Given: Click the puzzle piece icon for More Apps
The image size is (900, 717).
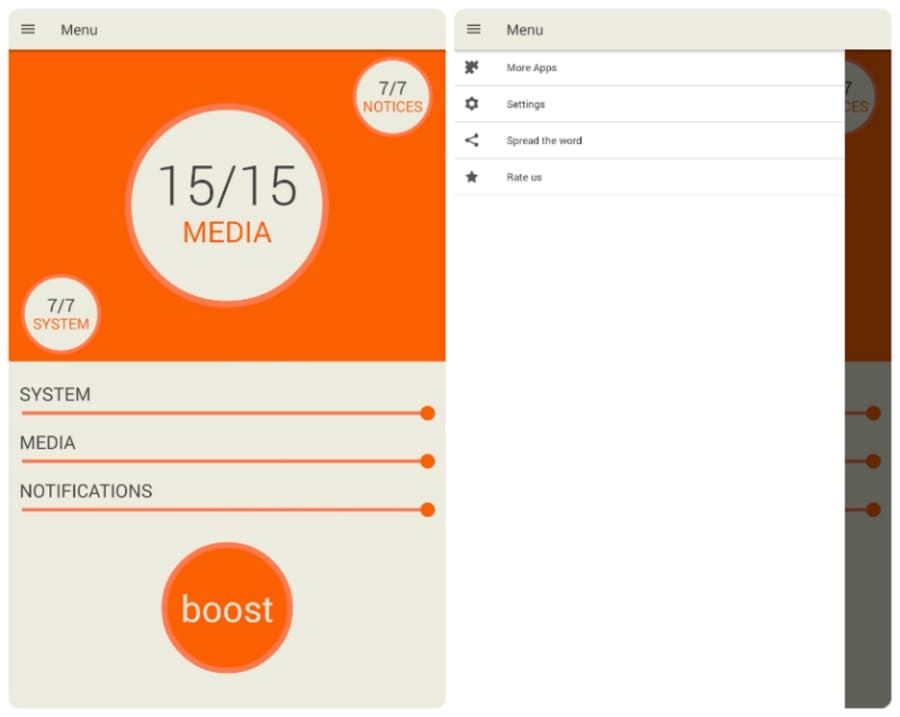Looking at the screenshot, I should tap(472, 68).
